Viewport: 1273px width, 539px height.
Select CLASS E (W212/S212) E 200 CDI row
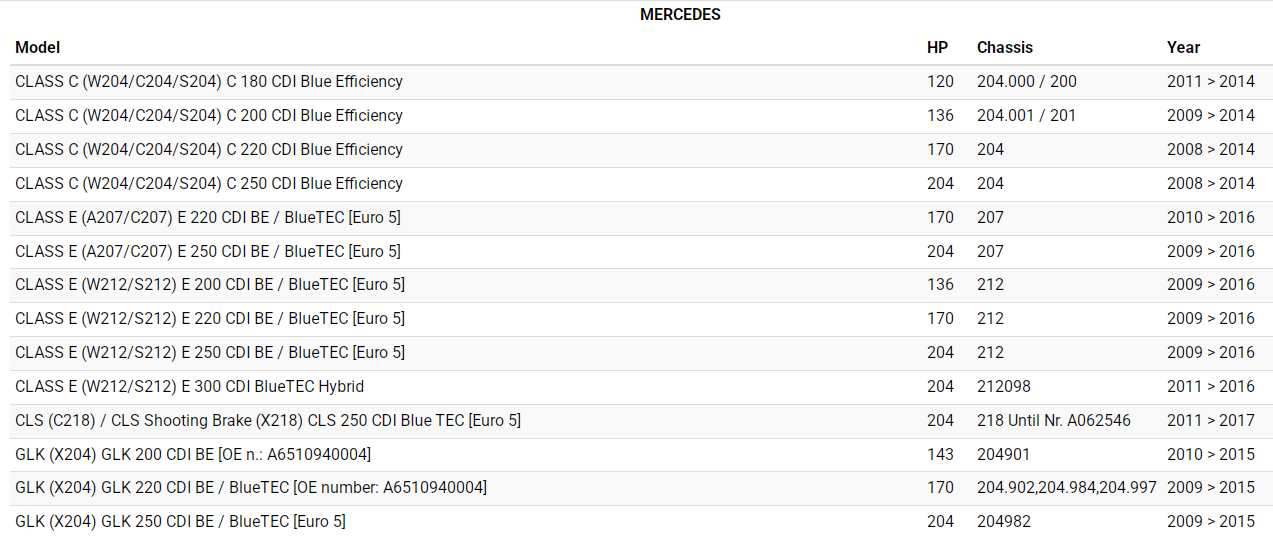[210, 284]
